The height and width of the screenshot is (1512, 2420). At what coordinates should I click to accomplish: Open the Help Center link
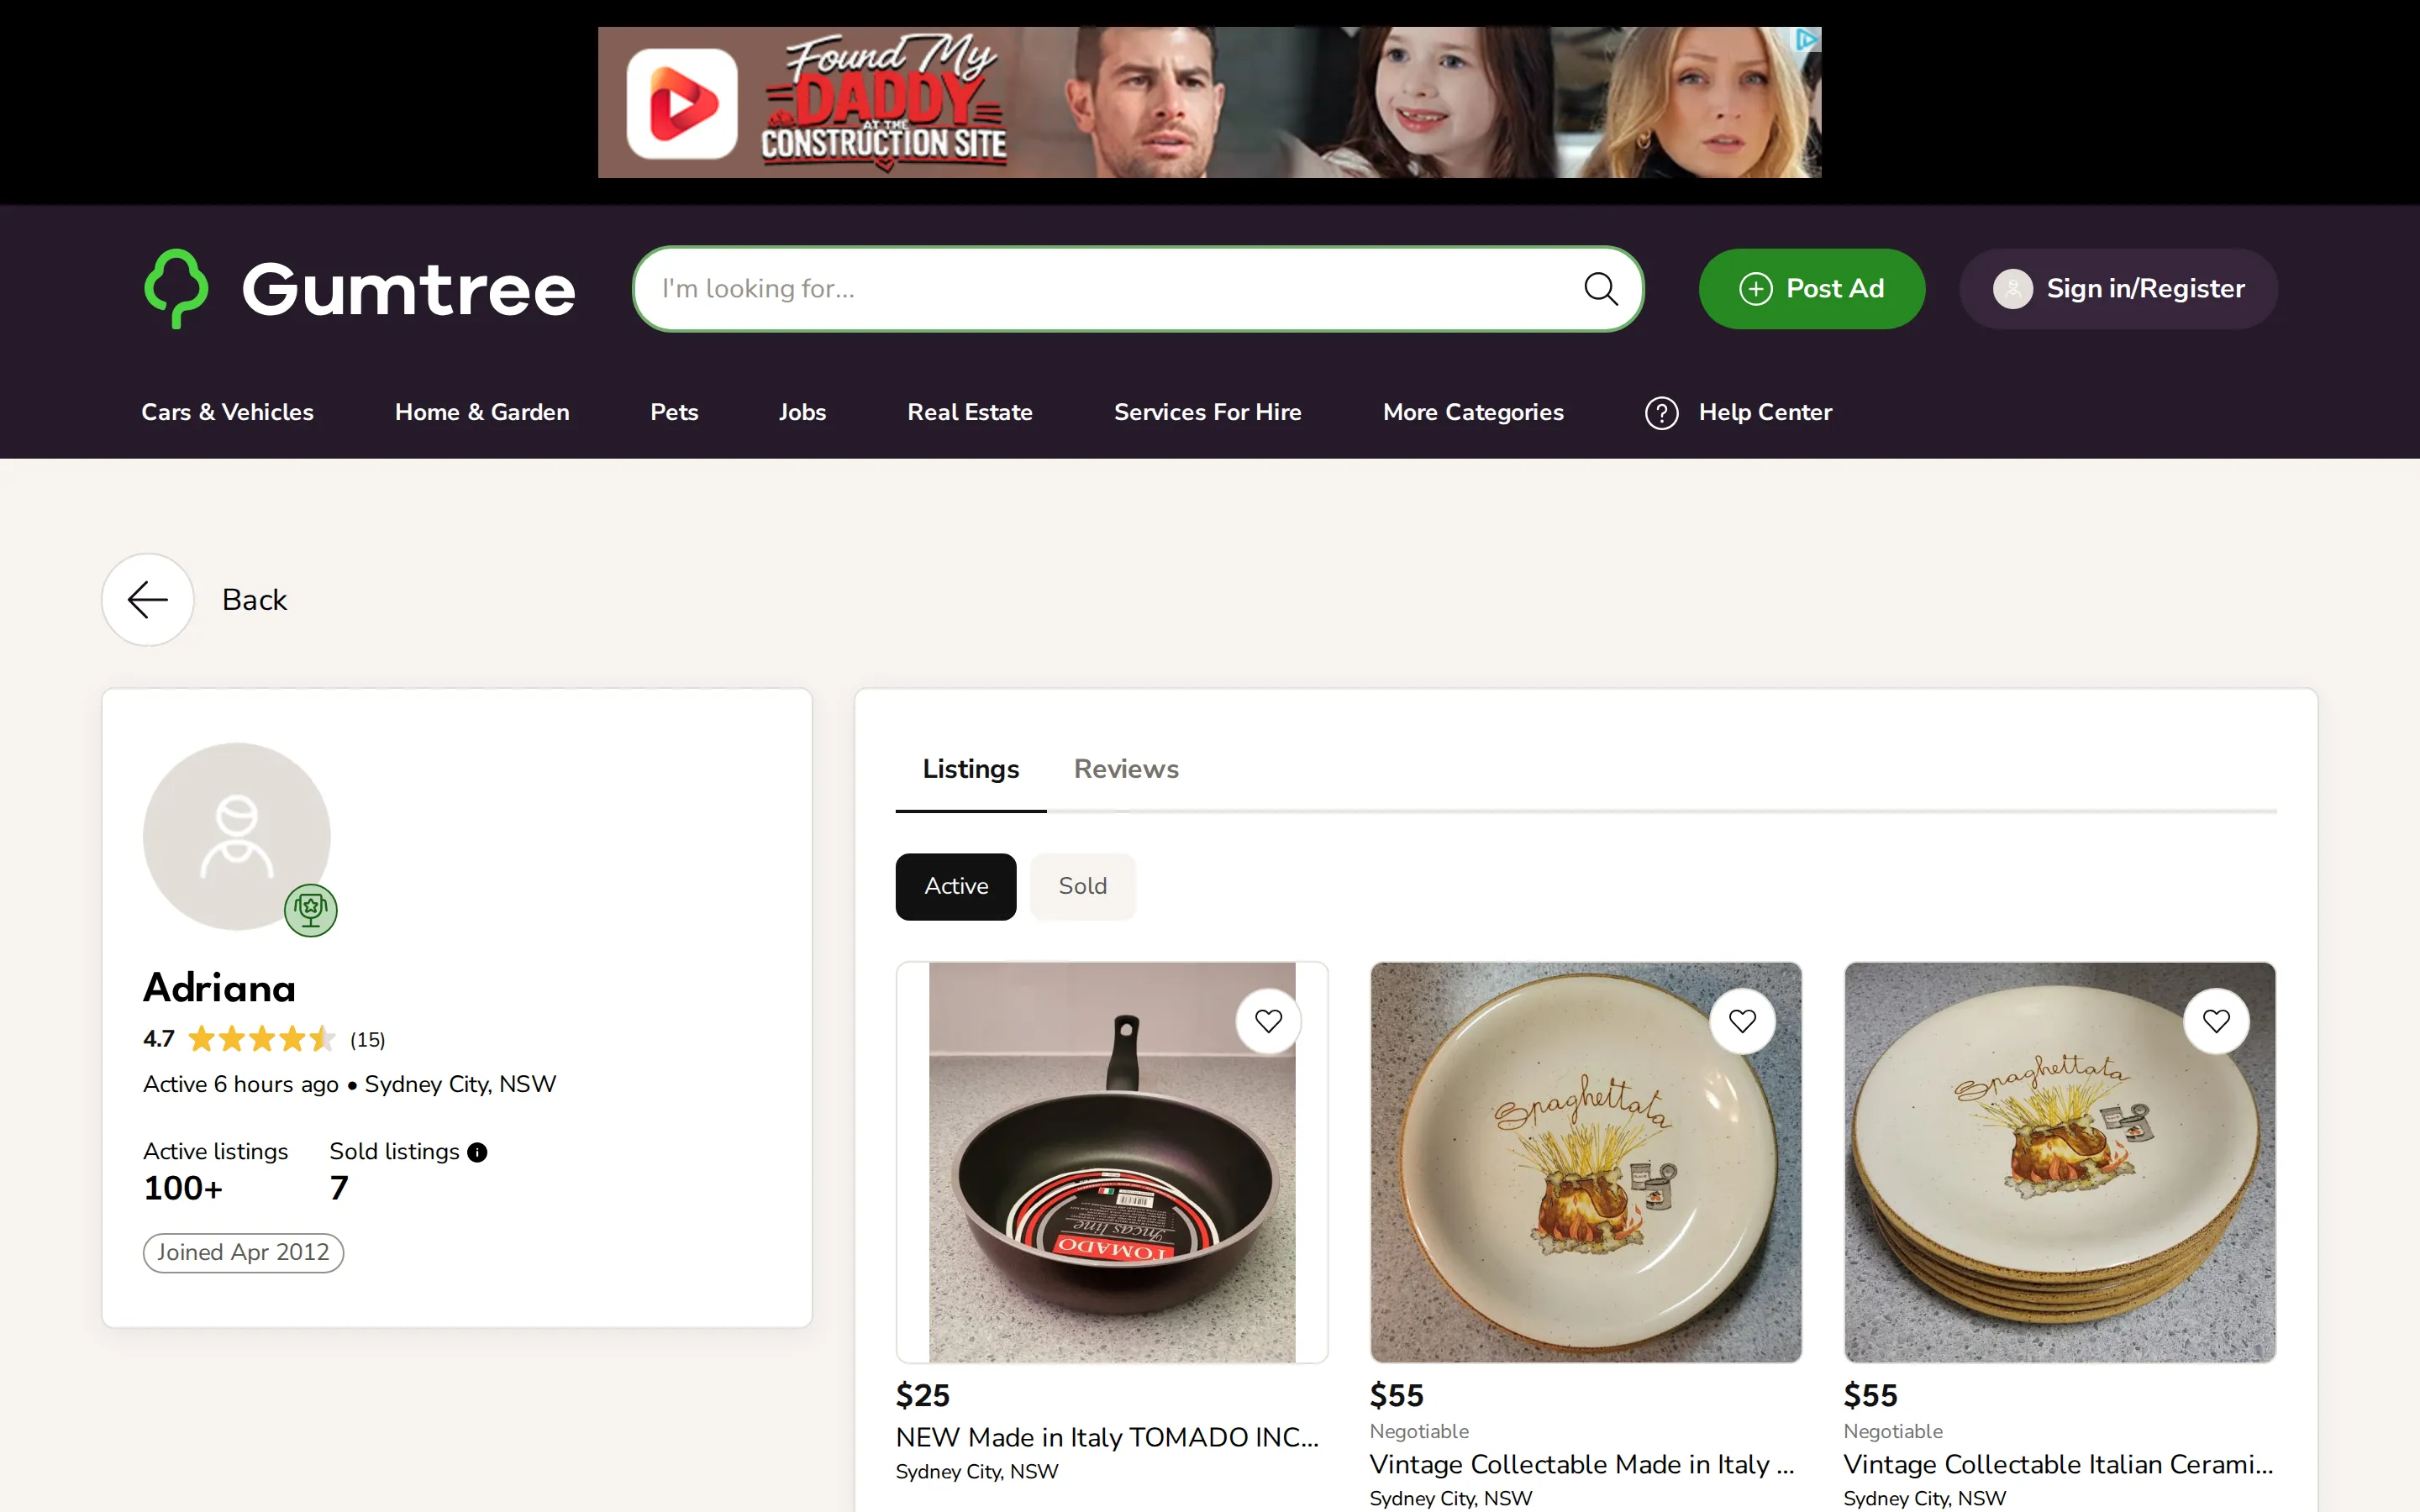click(1765, 412)
